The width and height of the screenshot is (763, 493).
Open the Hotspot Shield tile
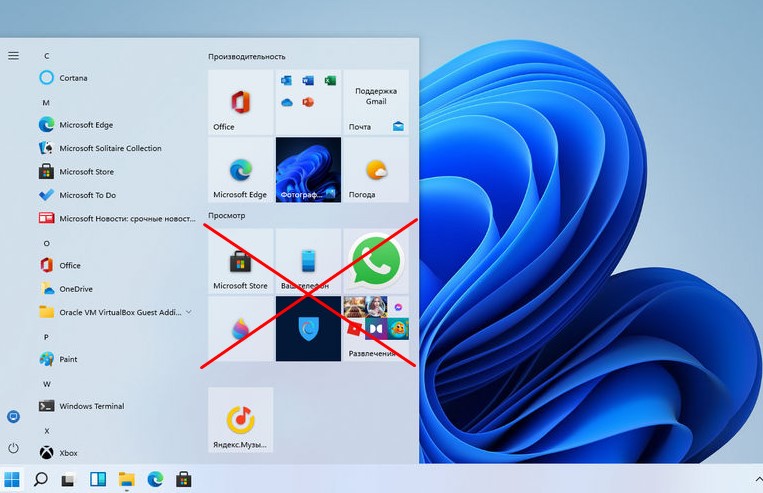[309, 329]
